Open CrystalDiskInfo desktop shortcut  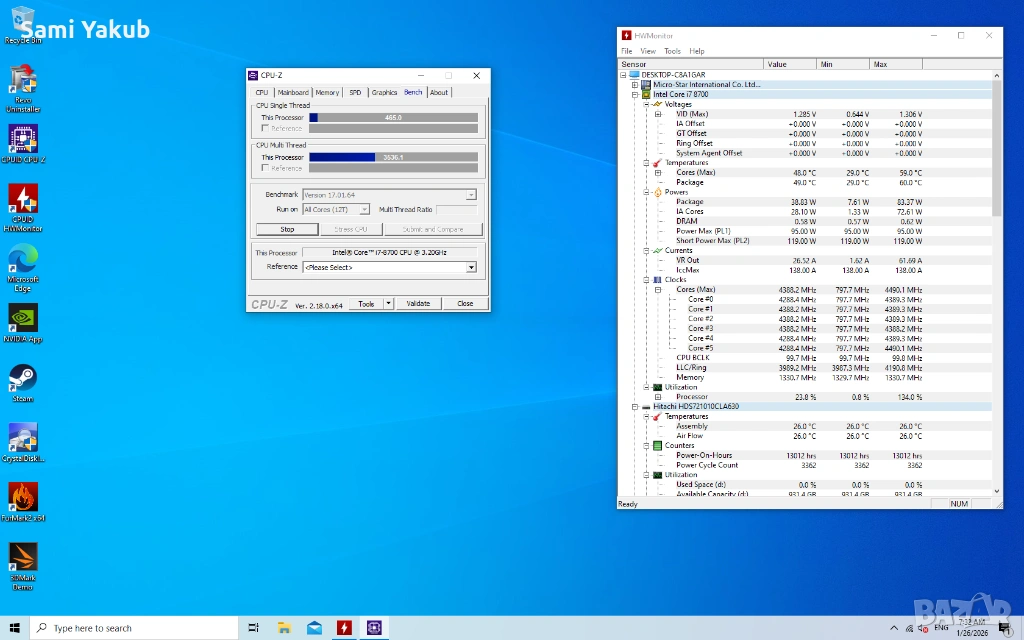[x=22, y=437]
